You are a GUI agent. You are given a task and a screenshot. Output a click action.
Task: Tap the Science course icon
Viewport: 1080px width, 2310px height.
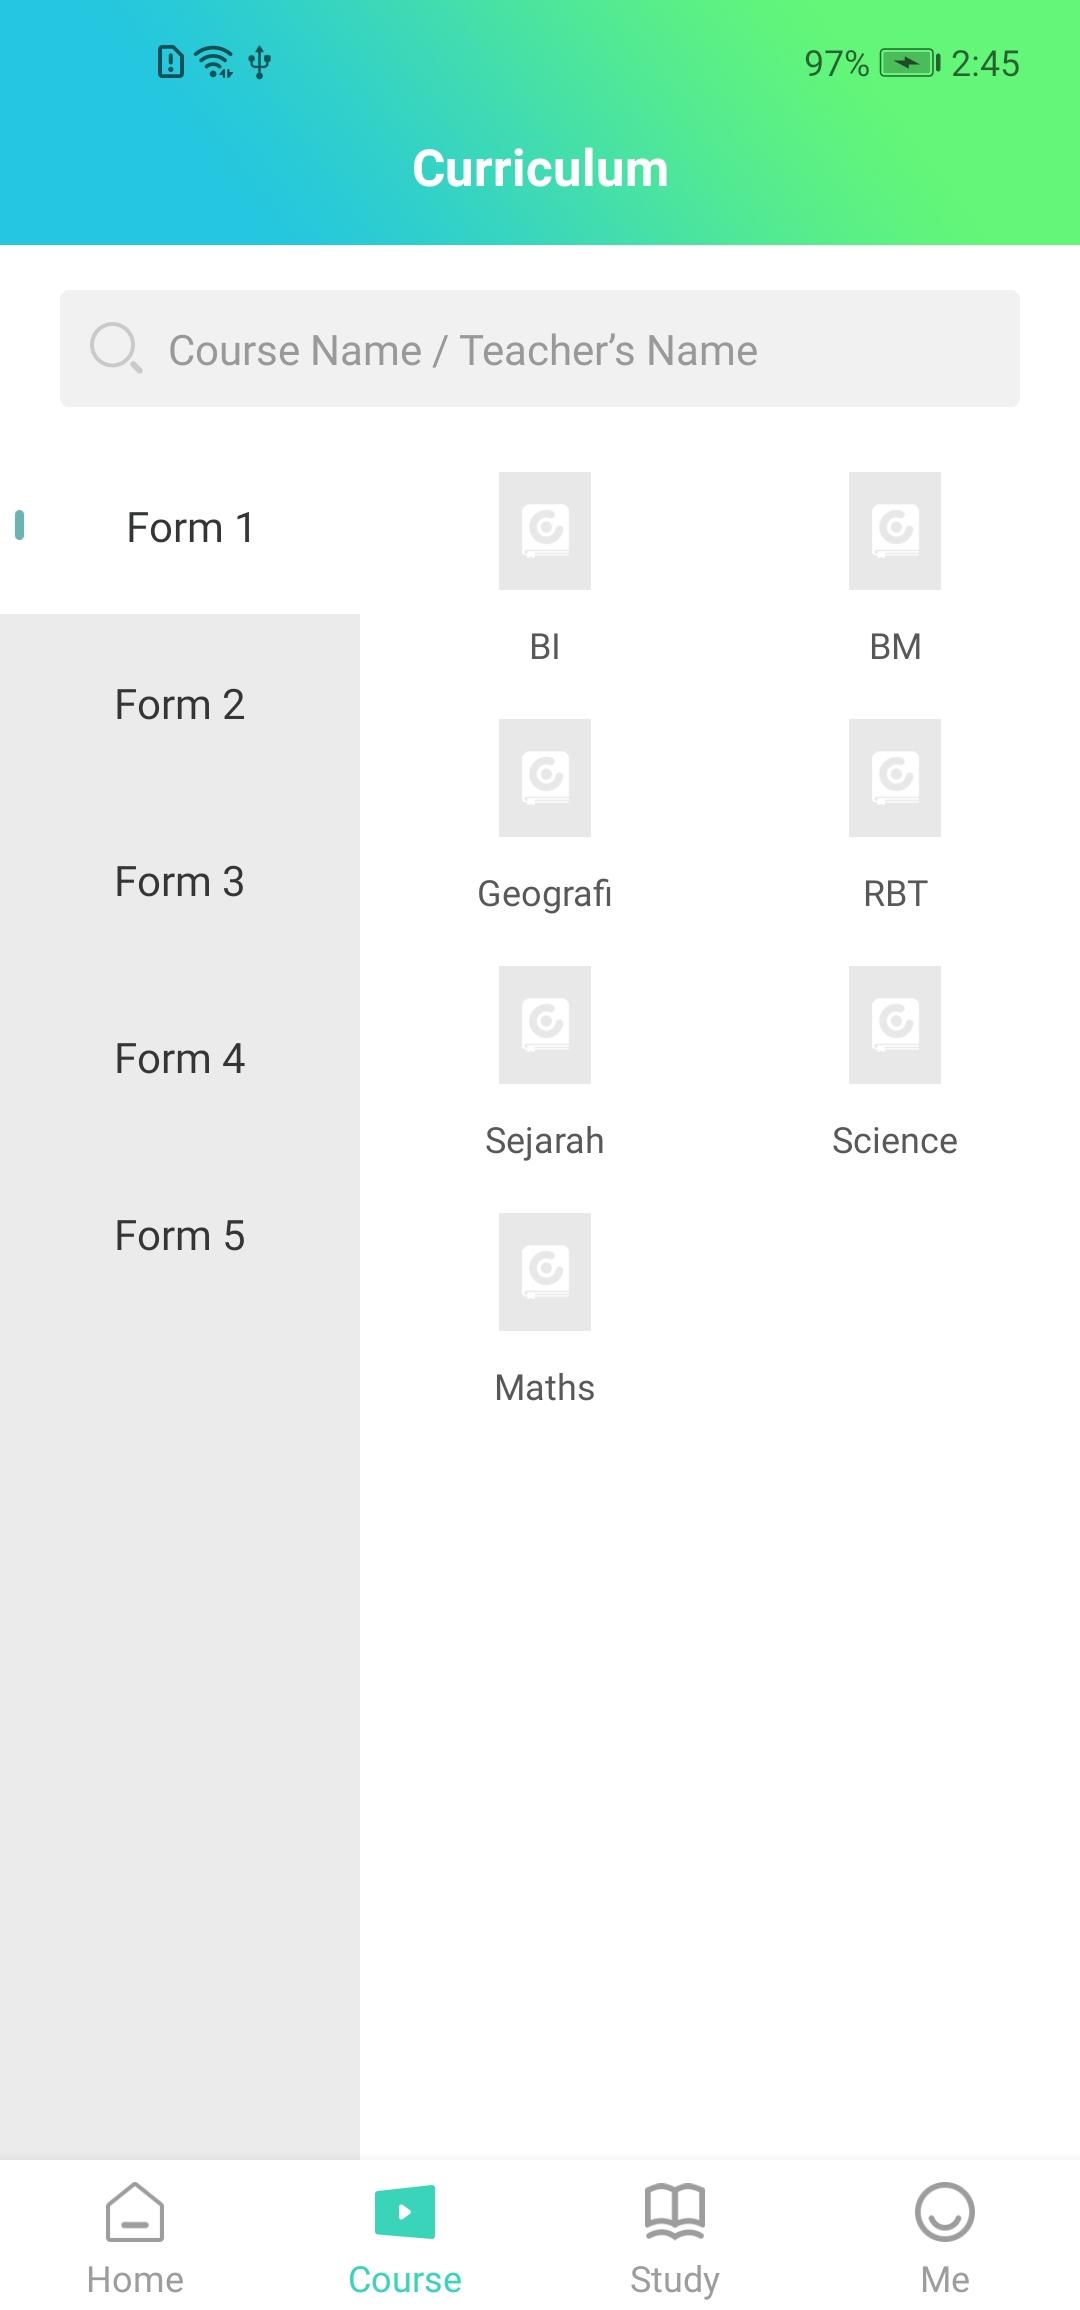coord(895,1024)
